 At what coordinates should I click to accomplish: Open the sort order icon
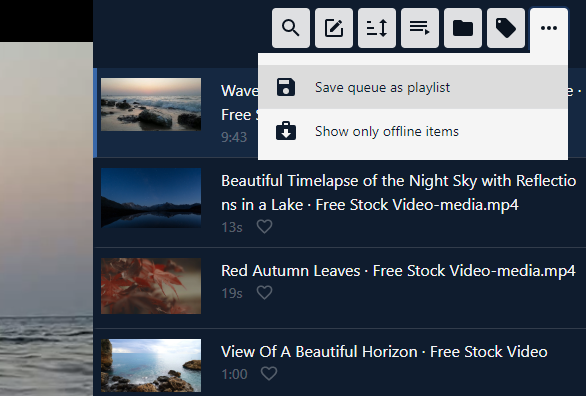[377, 28]
